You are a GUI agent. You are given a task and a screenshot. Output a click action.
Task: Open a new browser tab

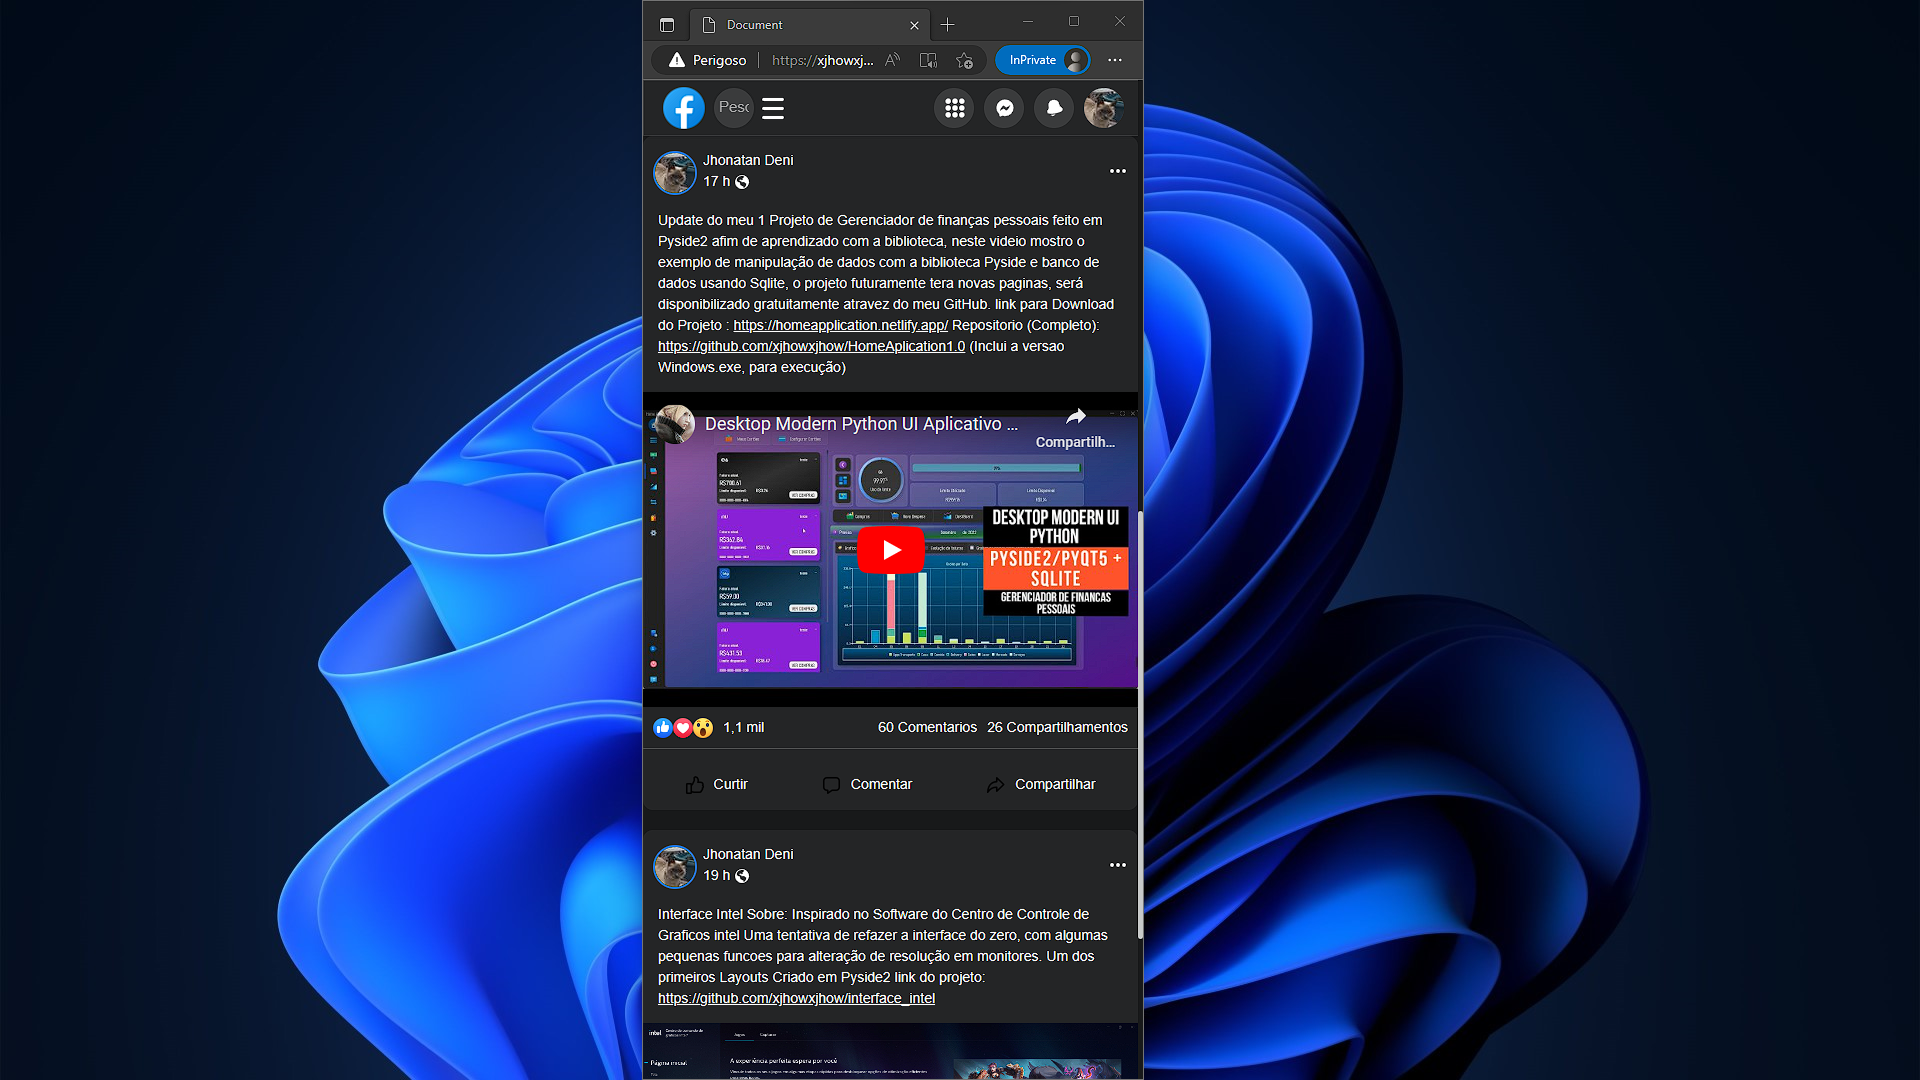947,25
